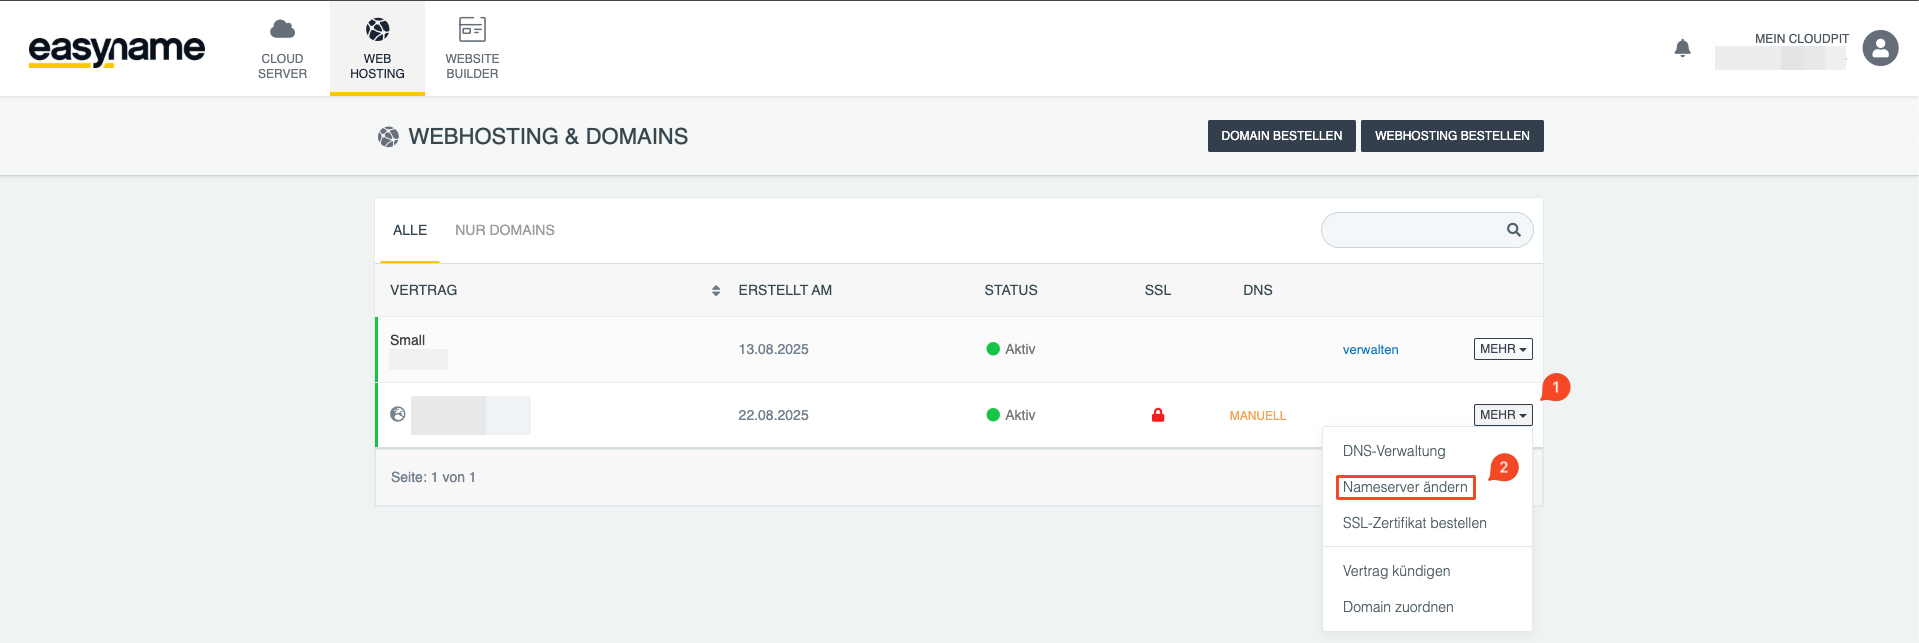This screenshot has width=1919, height=643.
Task: Open notifications bell
Action: click(x=1682, y=48)
